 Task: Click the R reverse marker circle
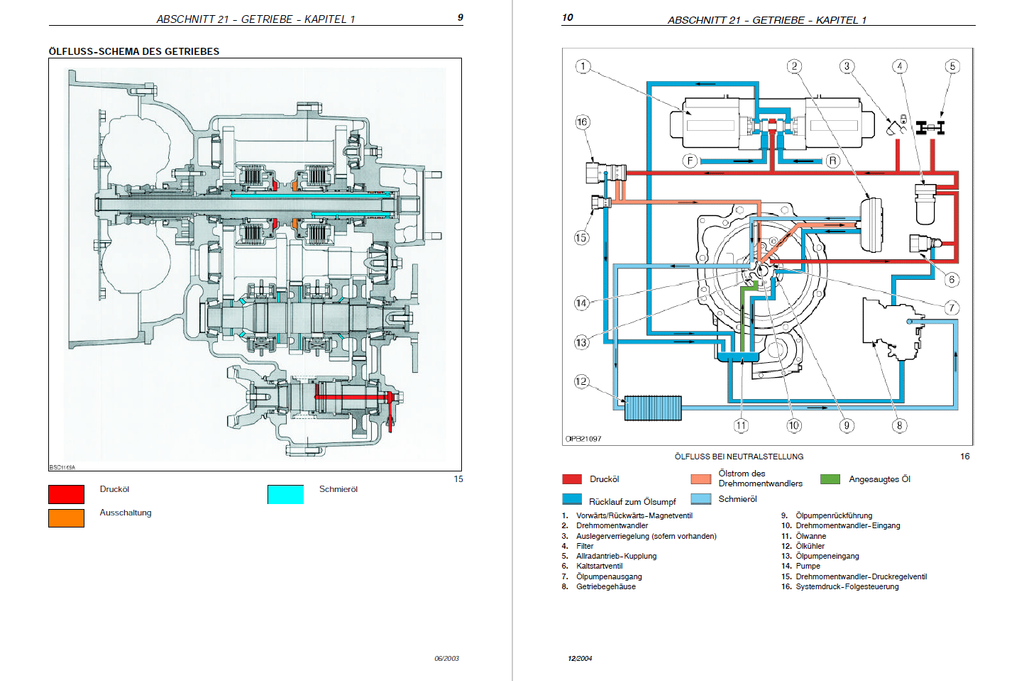coord(832,161)
